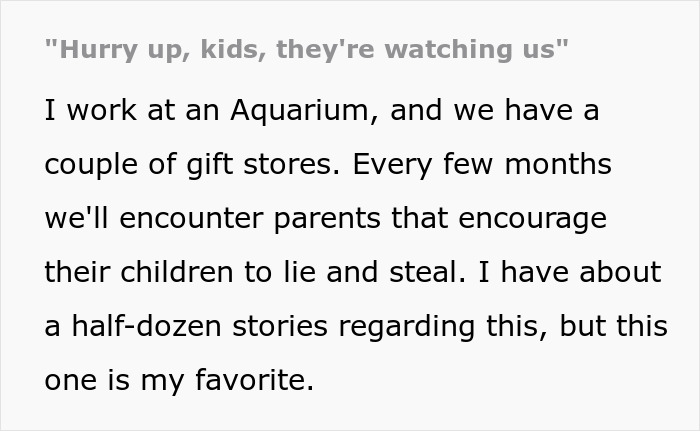Click the word "Every"
The height and width of the screenshot is (431, 700).
[410, 165]
